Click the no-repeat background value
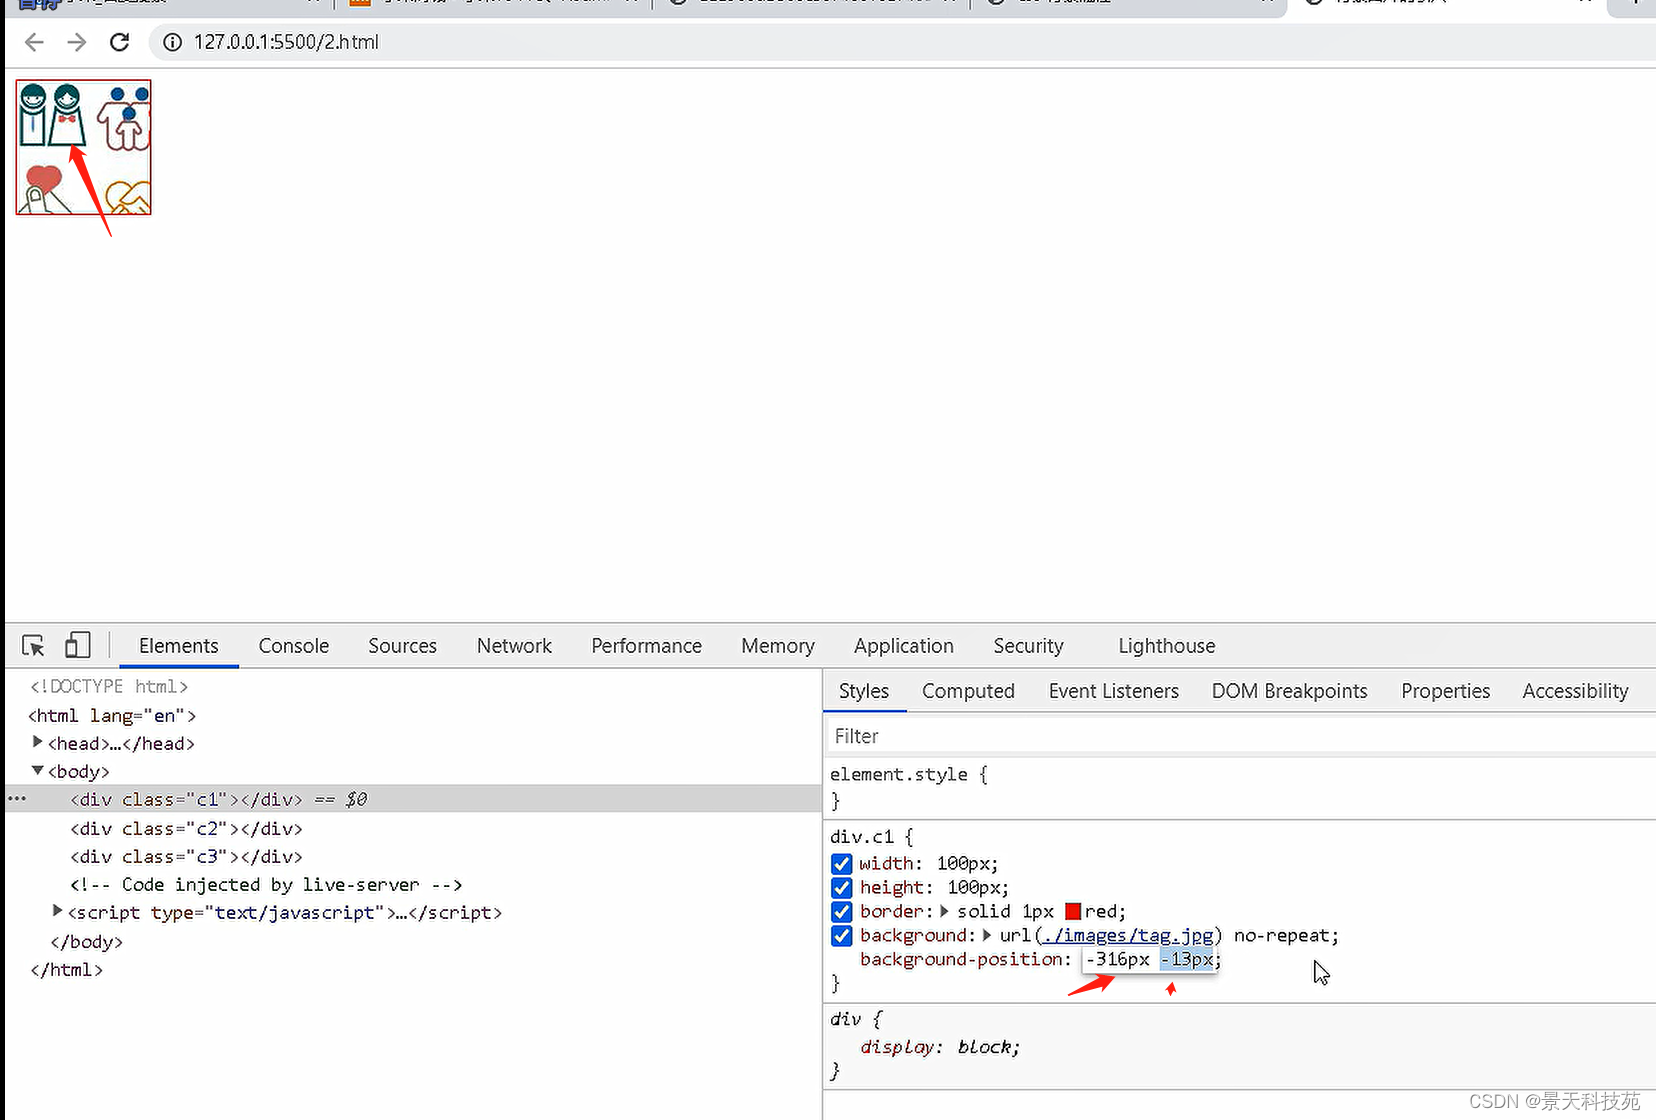1656x1120 pixels. tap(1281, 936)
